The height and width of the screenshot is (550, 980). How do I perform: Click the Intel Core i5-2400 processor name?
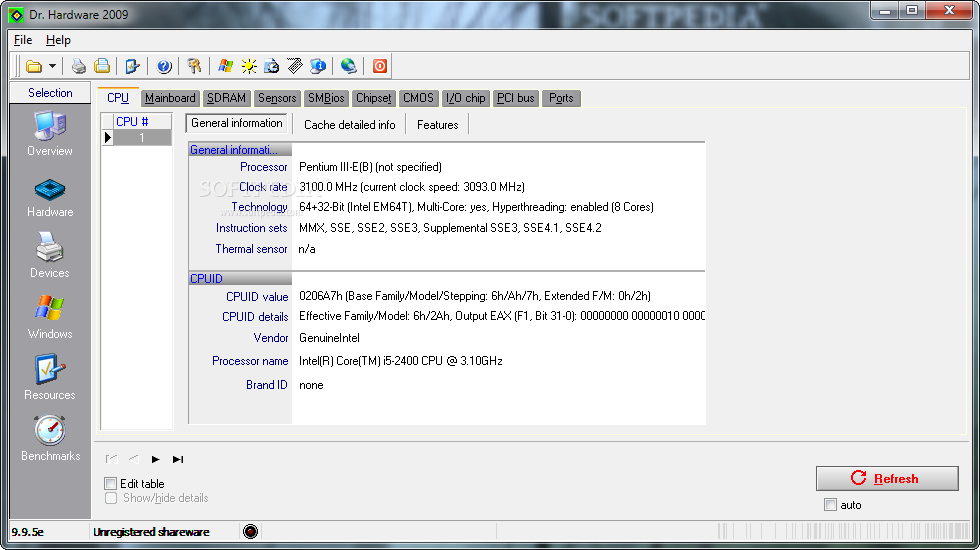(401, 361)
